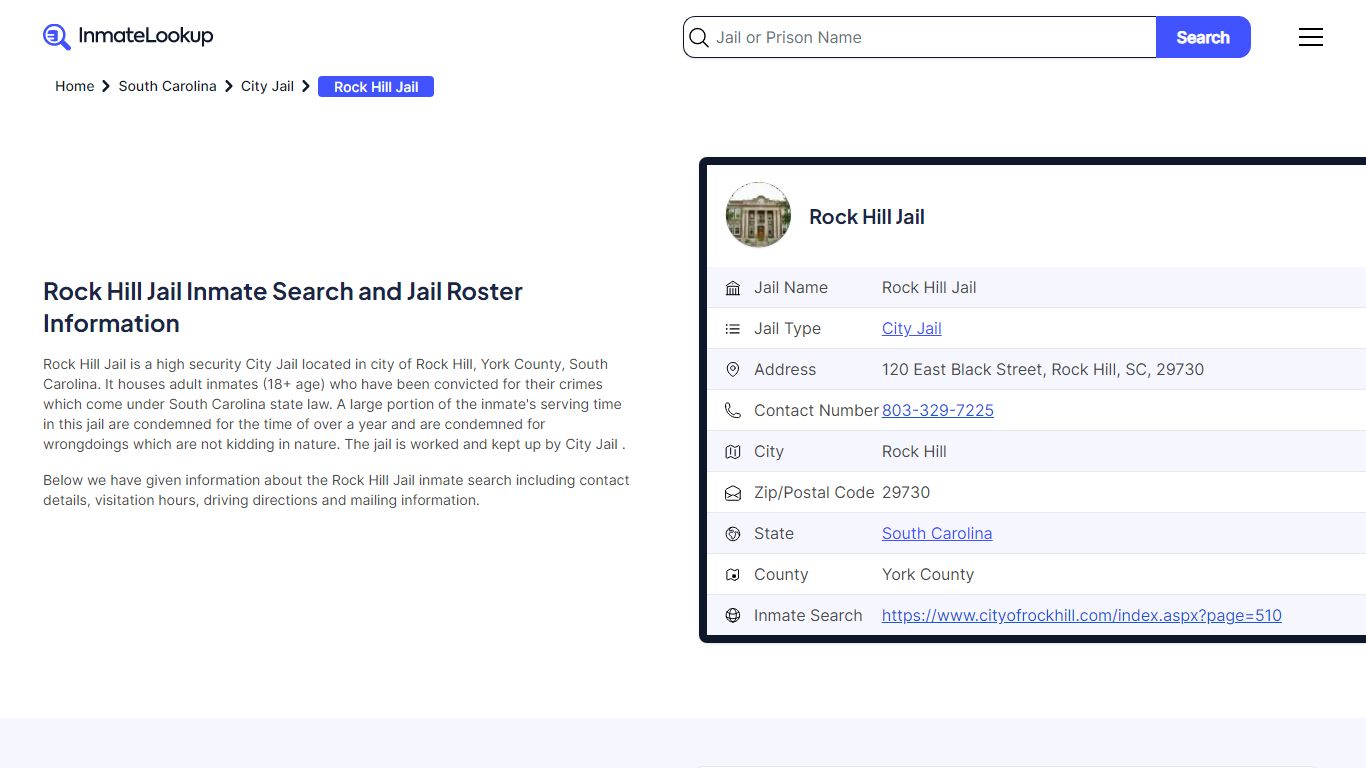
Task: Click the list icon next to Jail Type
Action: [x=732, y=328]
